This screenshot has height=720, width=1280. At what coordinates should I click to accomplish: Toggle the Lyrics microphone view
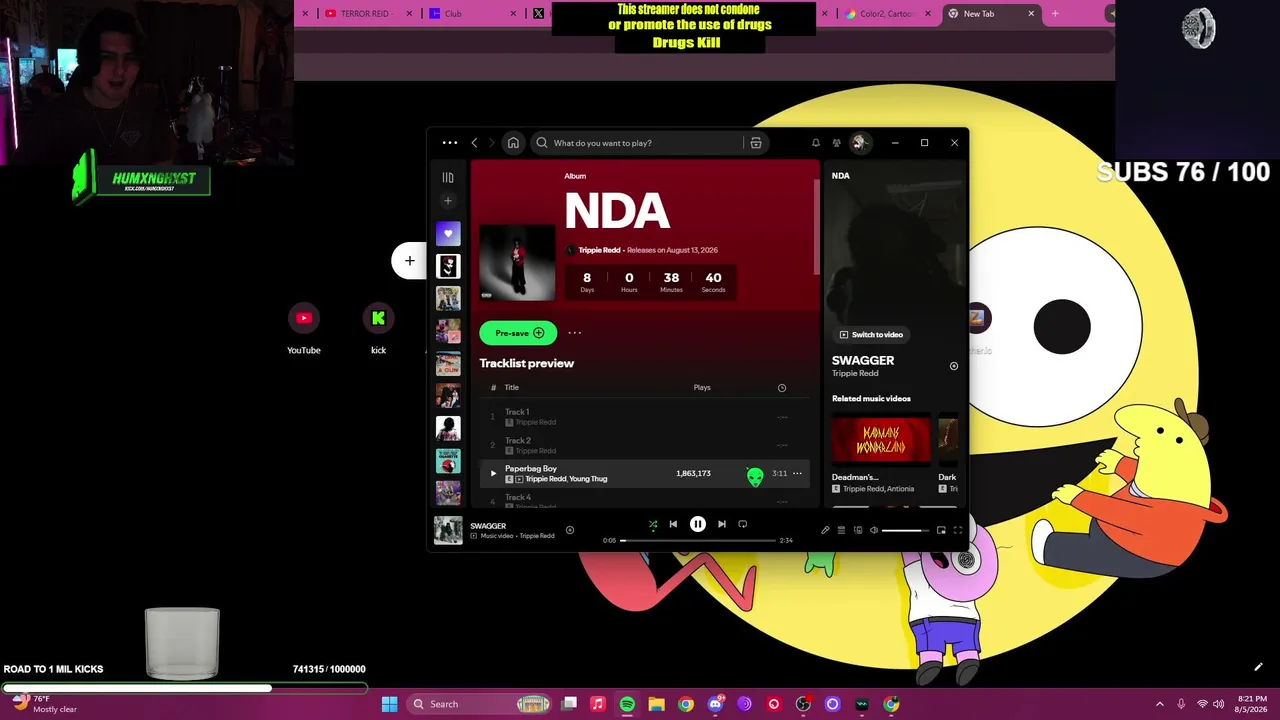point(825,530)
